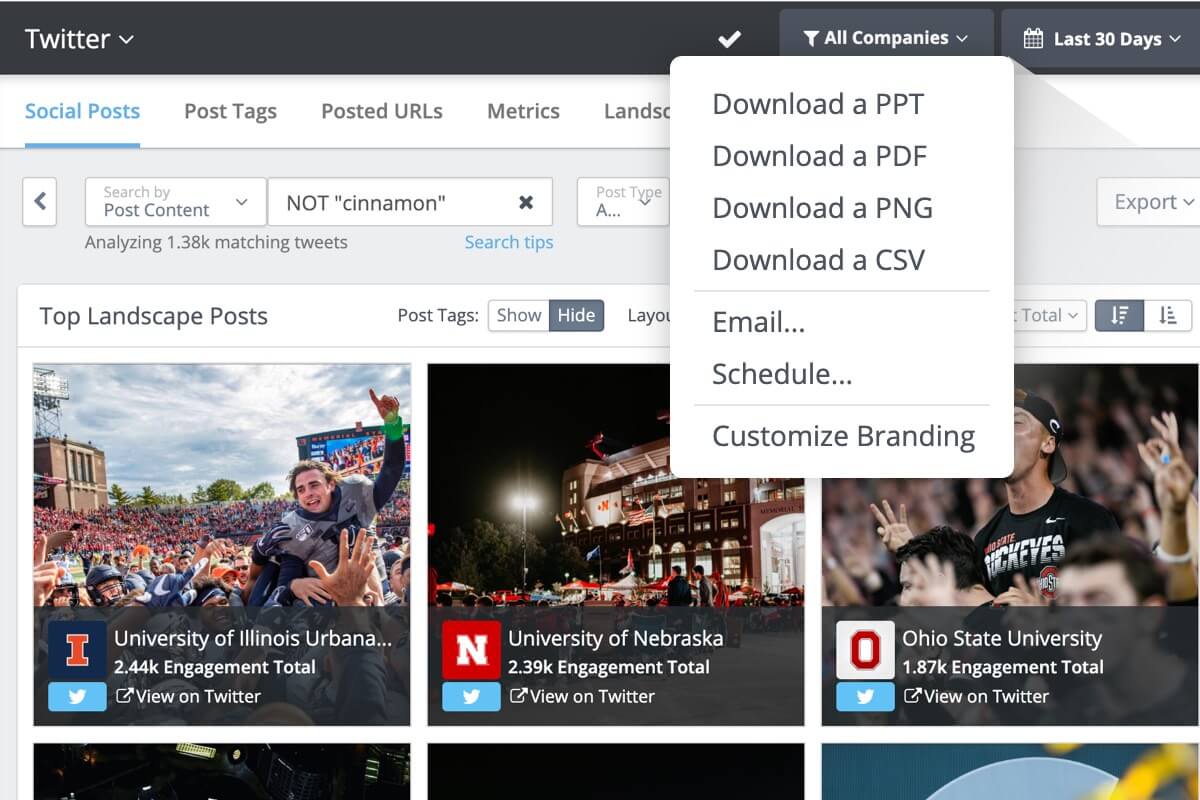The height and width of the screenshot is (800, 1200).
Task: Switch to the Post Tags tab
Action: [230, 111]
